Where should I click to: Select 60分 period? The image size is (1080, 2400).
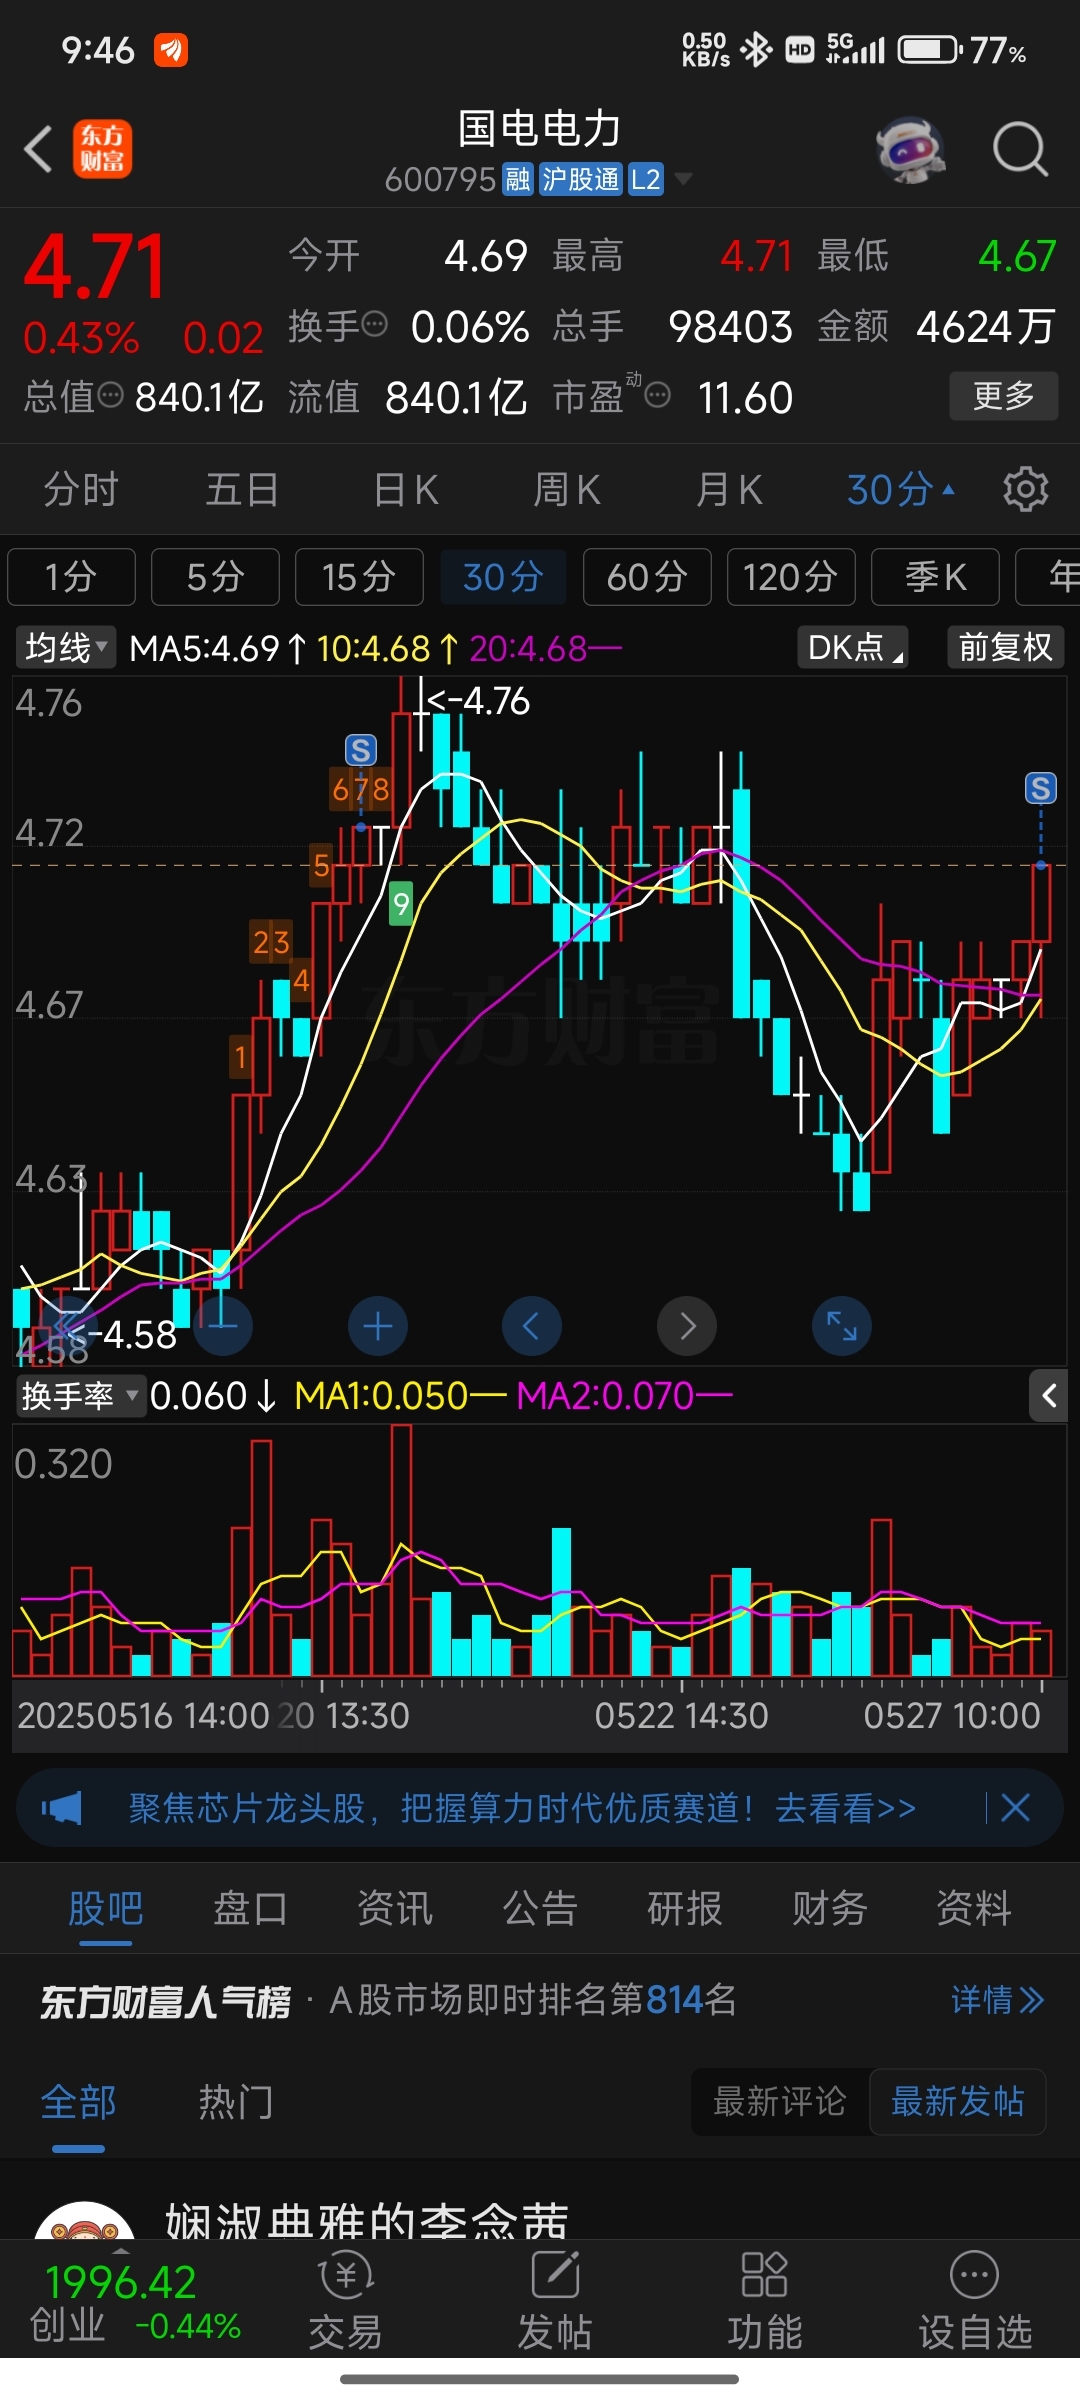click(x=647, y=577)
